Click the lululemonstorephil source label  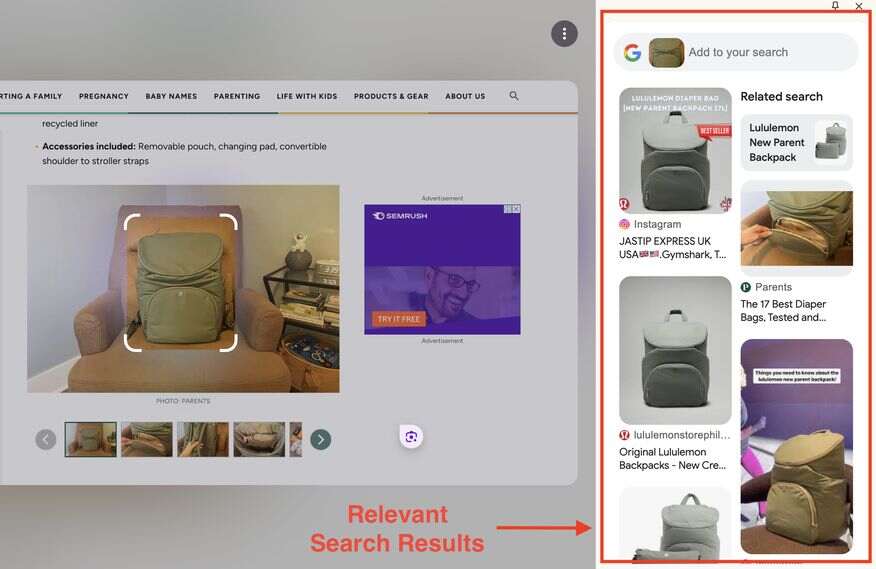pyautogui.click(x=682, y=435)
